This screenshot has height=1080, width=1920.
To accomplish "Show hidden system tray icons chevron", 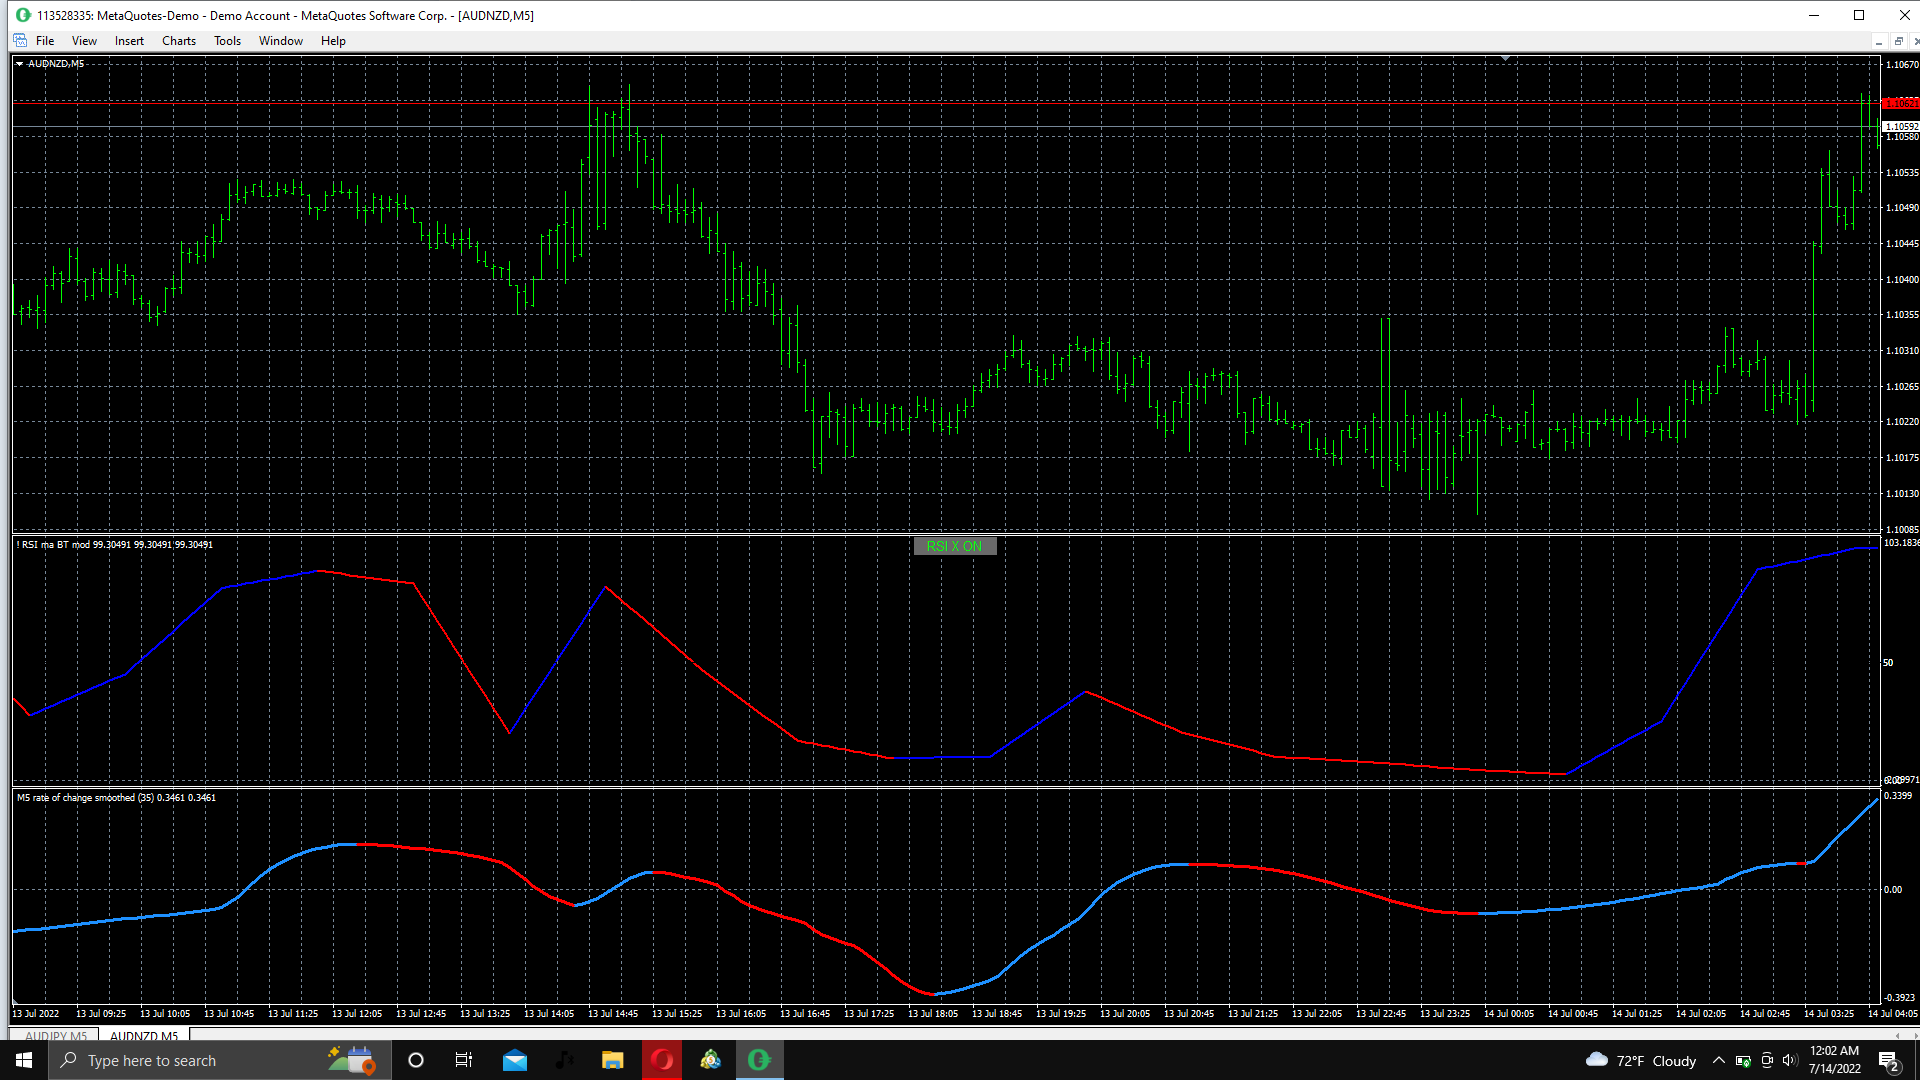I will pos(1718,1060).
